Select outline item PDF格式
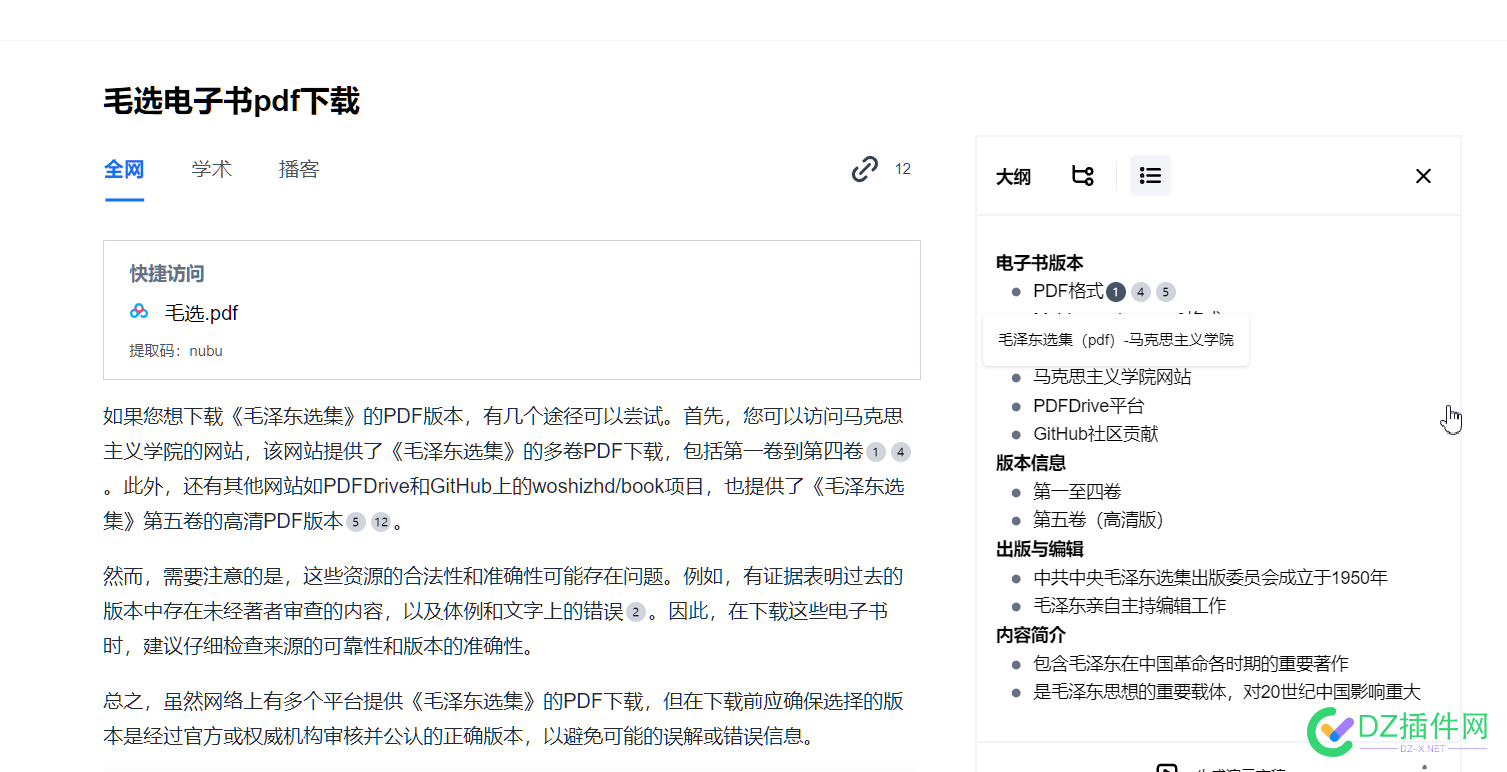The width and height of the screenshot is (1507, 772). pos(1068,291)
